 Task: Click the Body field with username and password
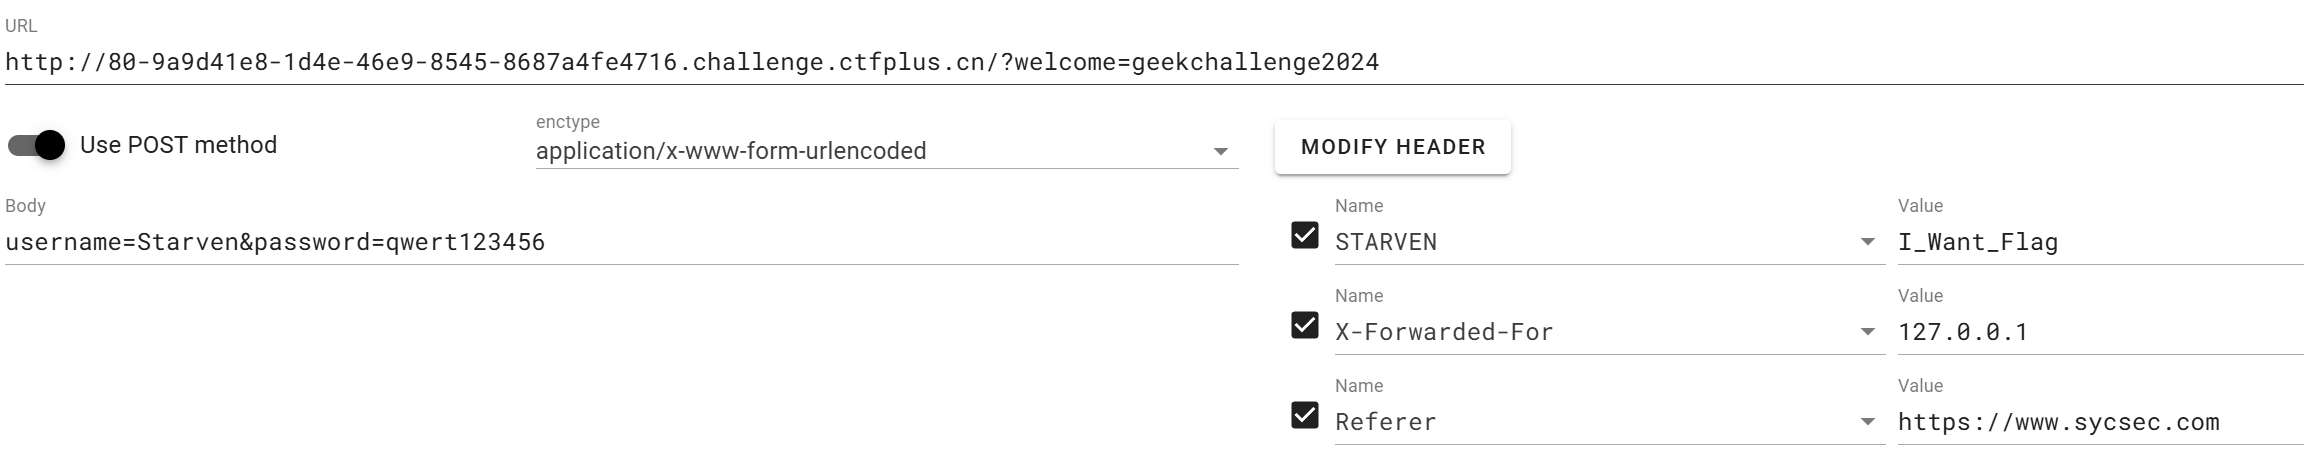click(622, 242)
